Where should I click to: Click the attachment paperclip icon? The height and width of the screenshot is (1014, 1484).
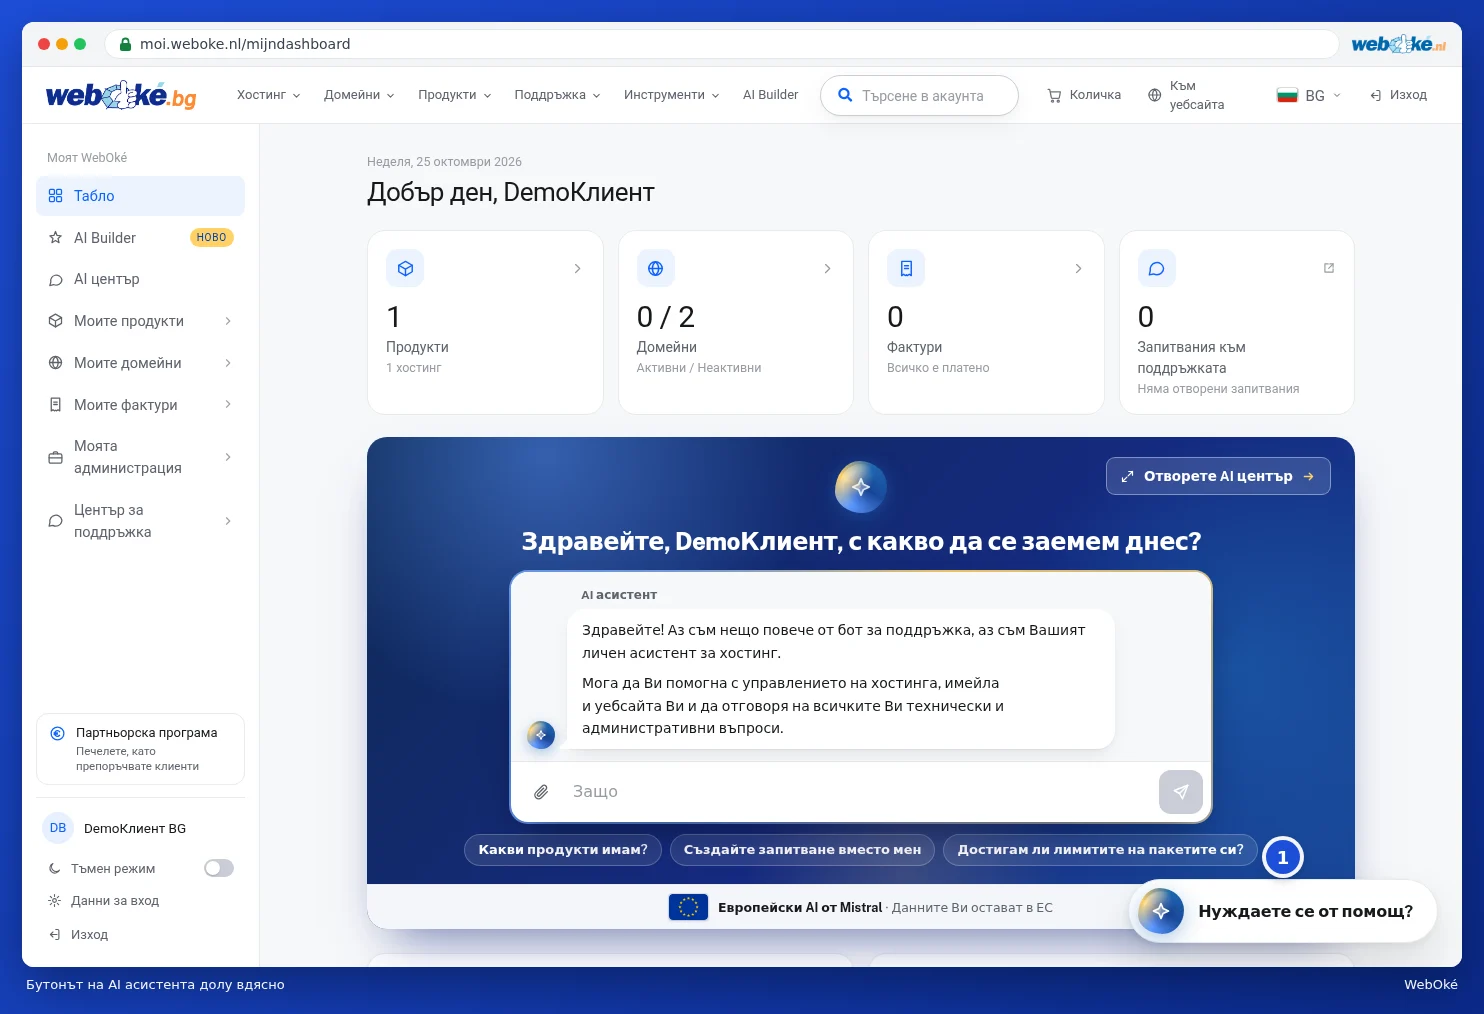point(541,792)
